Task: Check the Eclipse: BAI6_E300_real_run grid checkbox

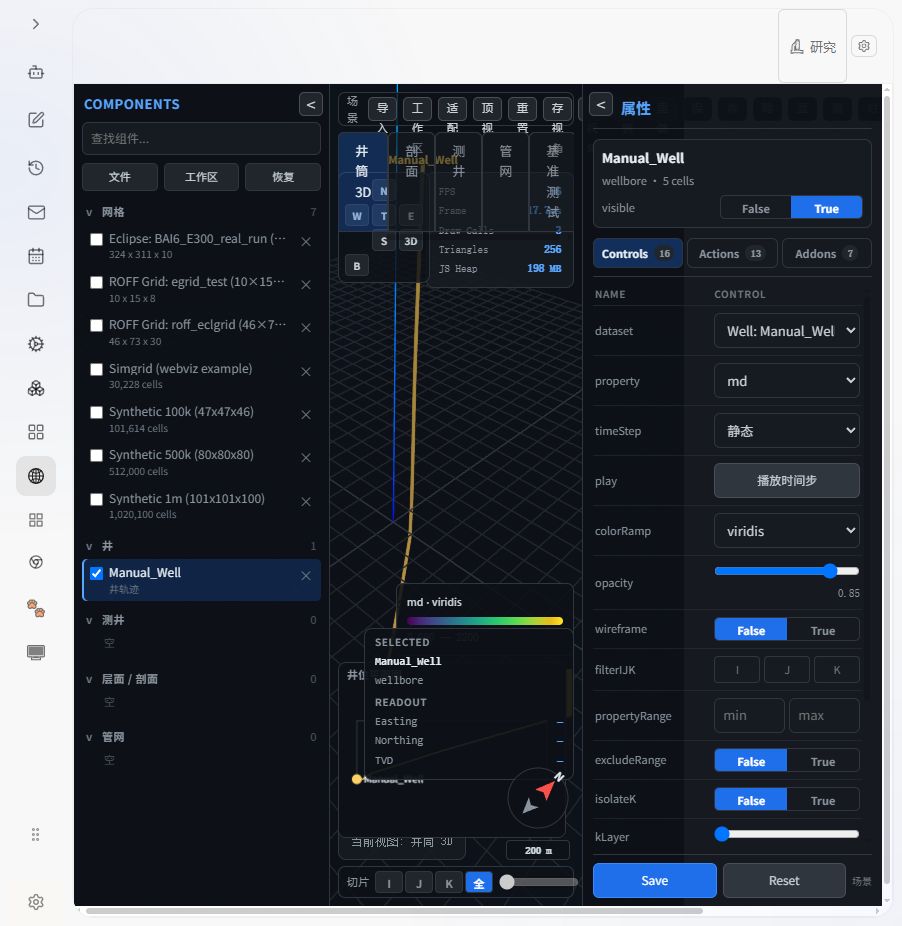Action: 96,239
